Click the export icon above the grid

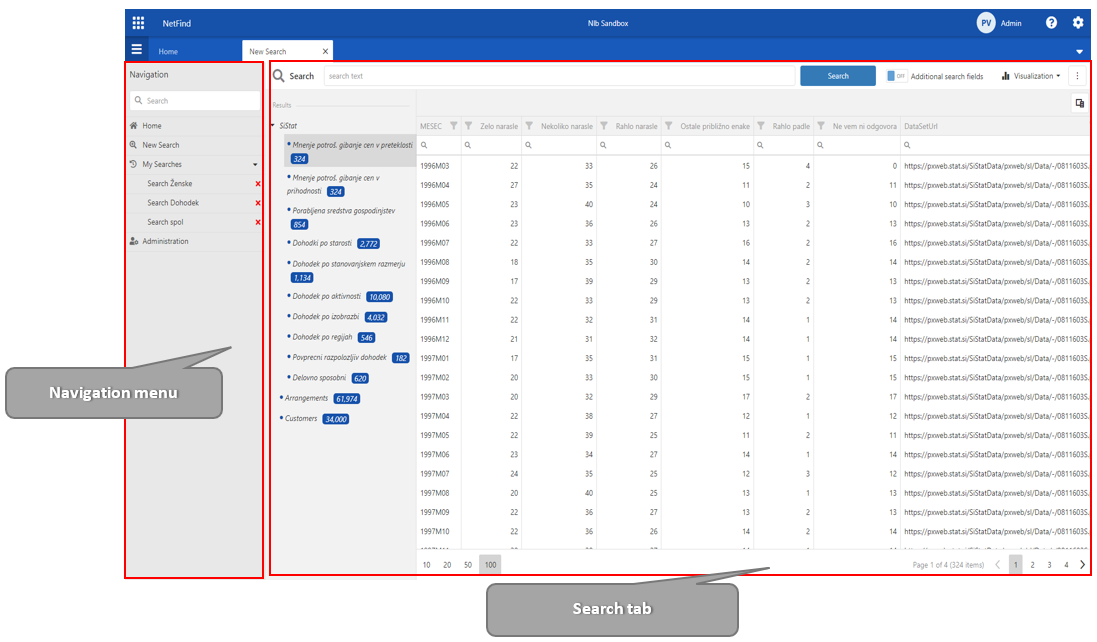pyautogui.click(x=1079, y=102)
